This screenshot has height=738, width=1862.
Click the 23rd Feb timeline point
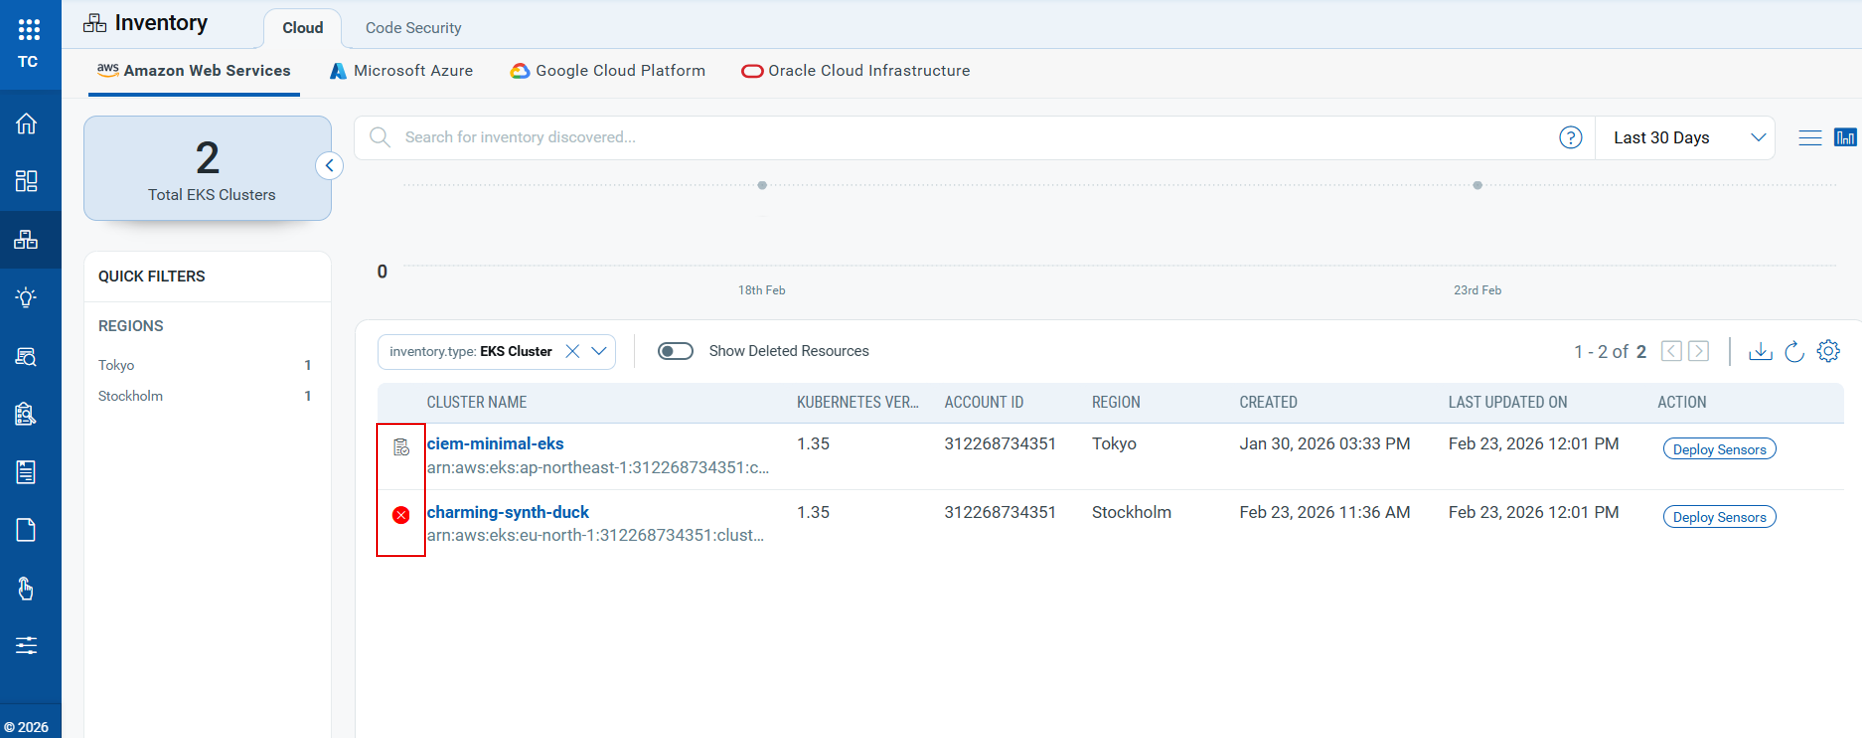coord(1477,186)
